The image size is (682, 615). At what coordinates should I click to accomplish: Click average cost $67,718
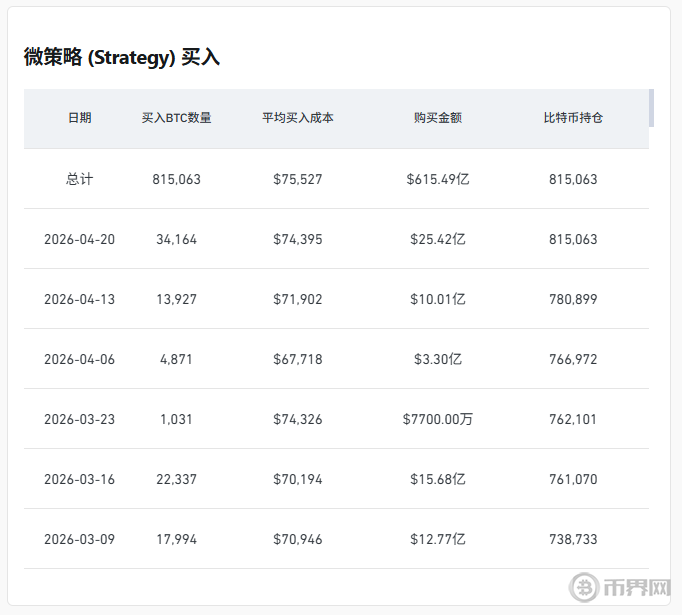[x=298, y=359]
